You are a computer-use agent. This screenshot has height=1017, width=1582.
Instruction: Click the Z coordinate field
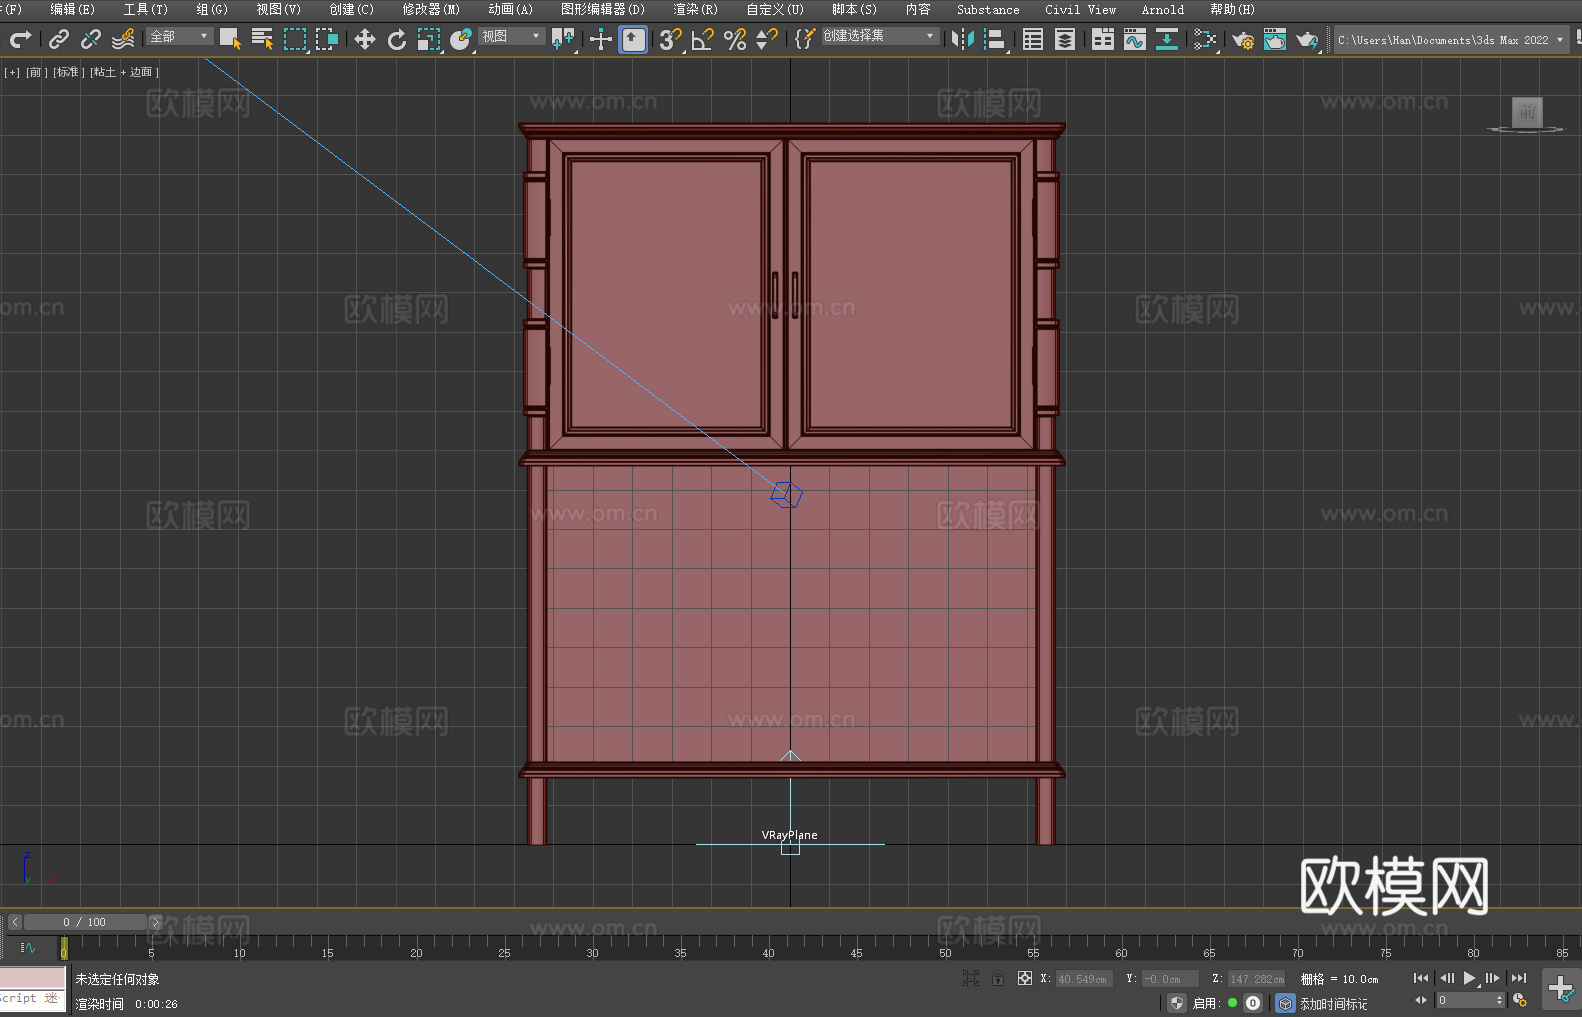coord(1256,979)
